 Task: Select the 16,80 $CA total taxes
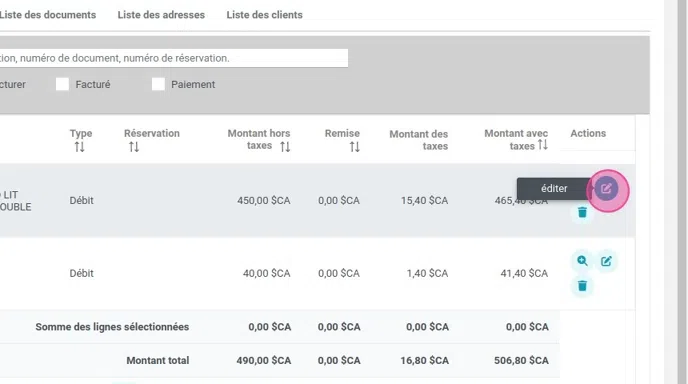(x=424, y=361)
